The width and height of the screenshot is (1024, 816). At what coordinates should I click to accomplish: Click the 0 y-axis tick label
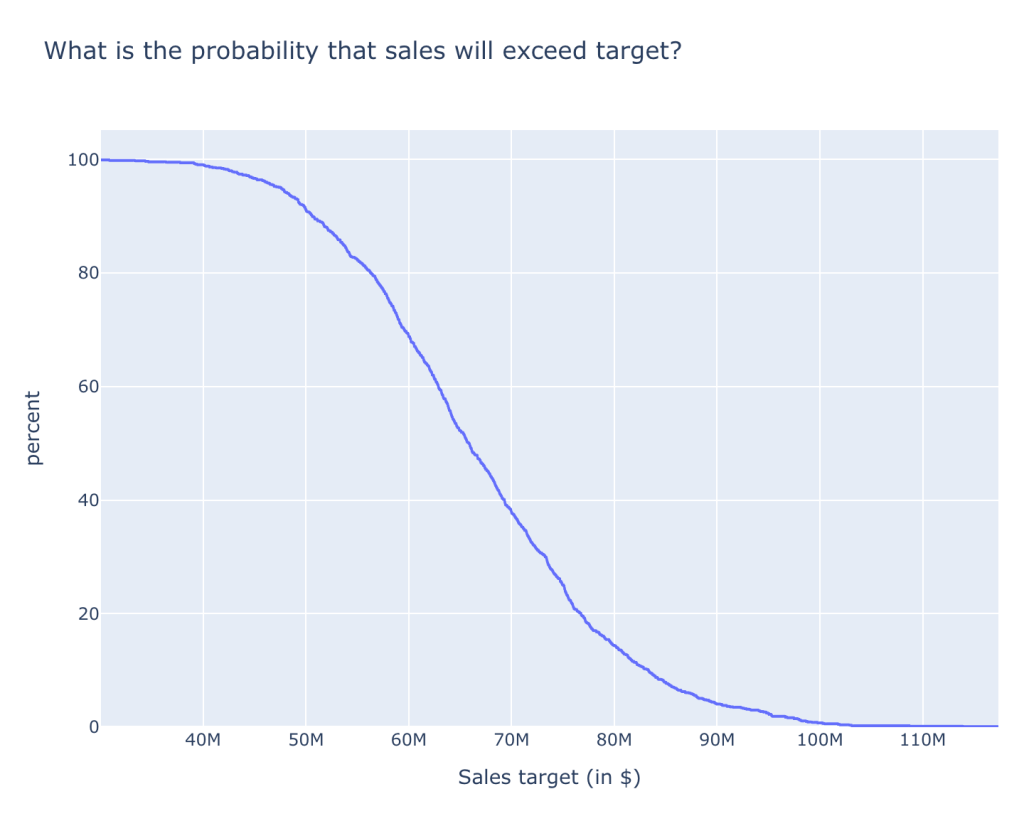click(90, 727)
